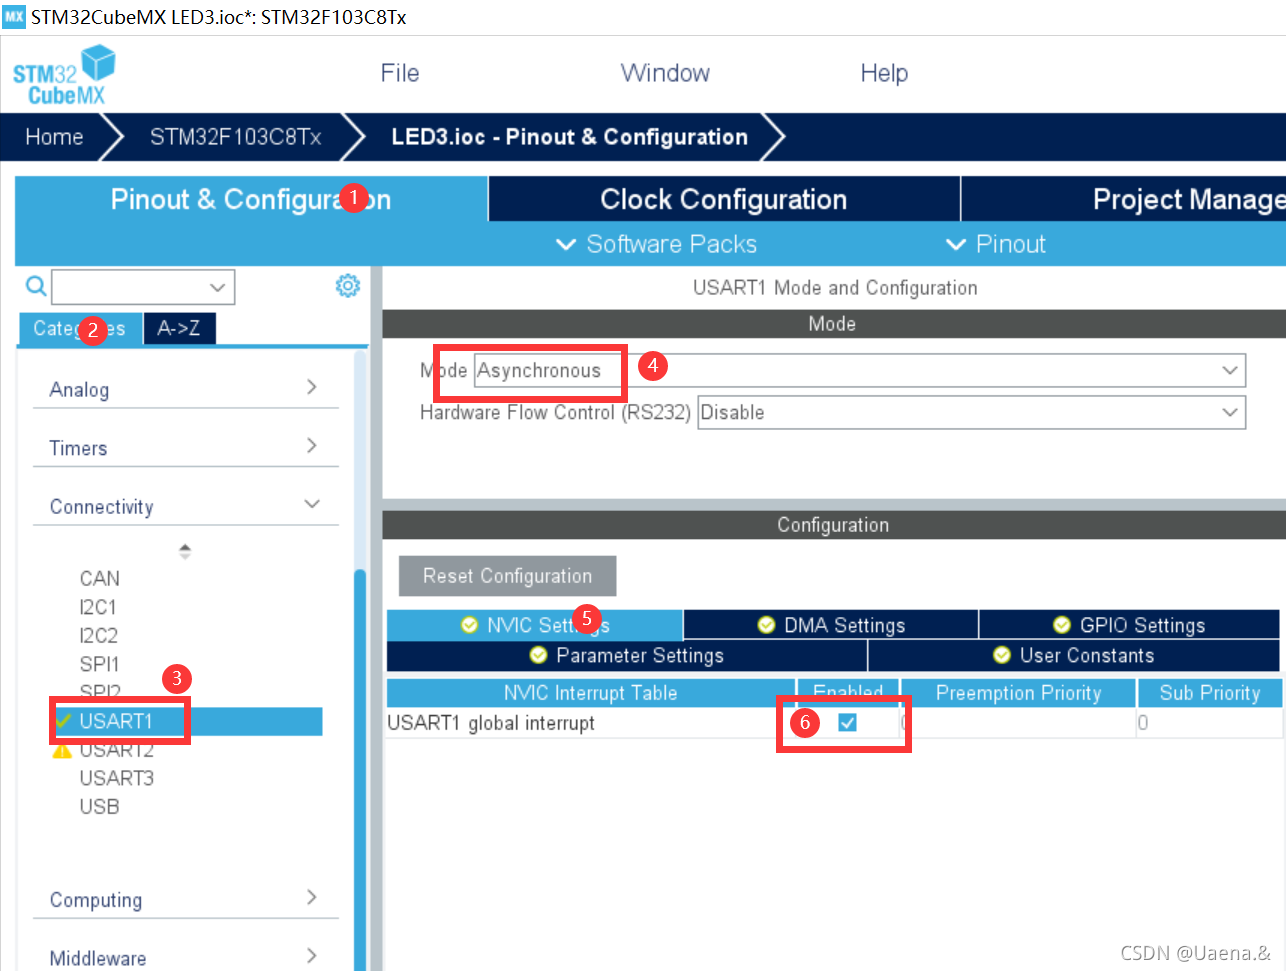Switch to Project Manager tab

1124,199
